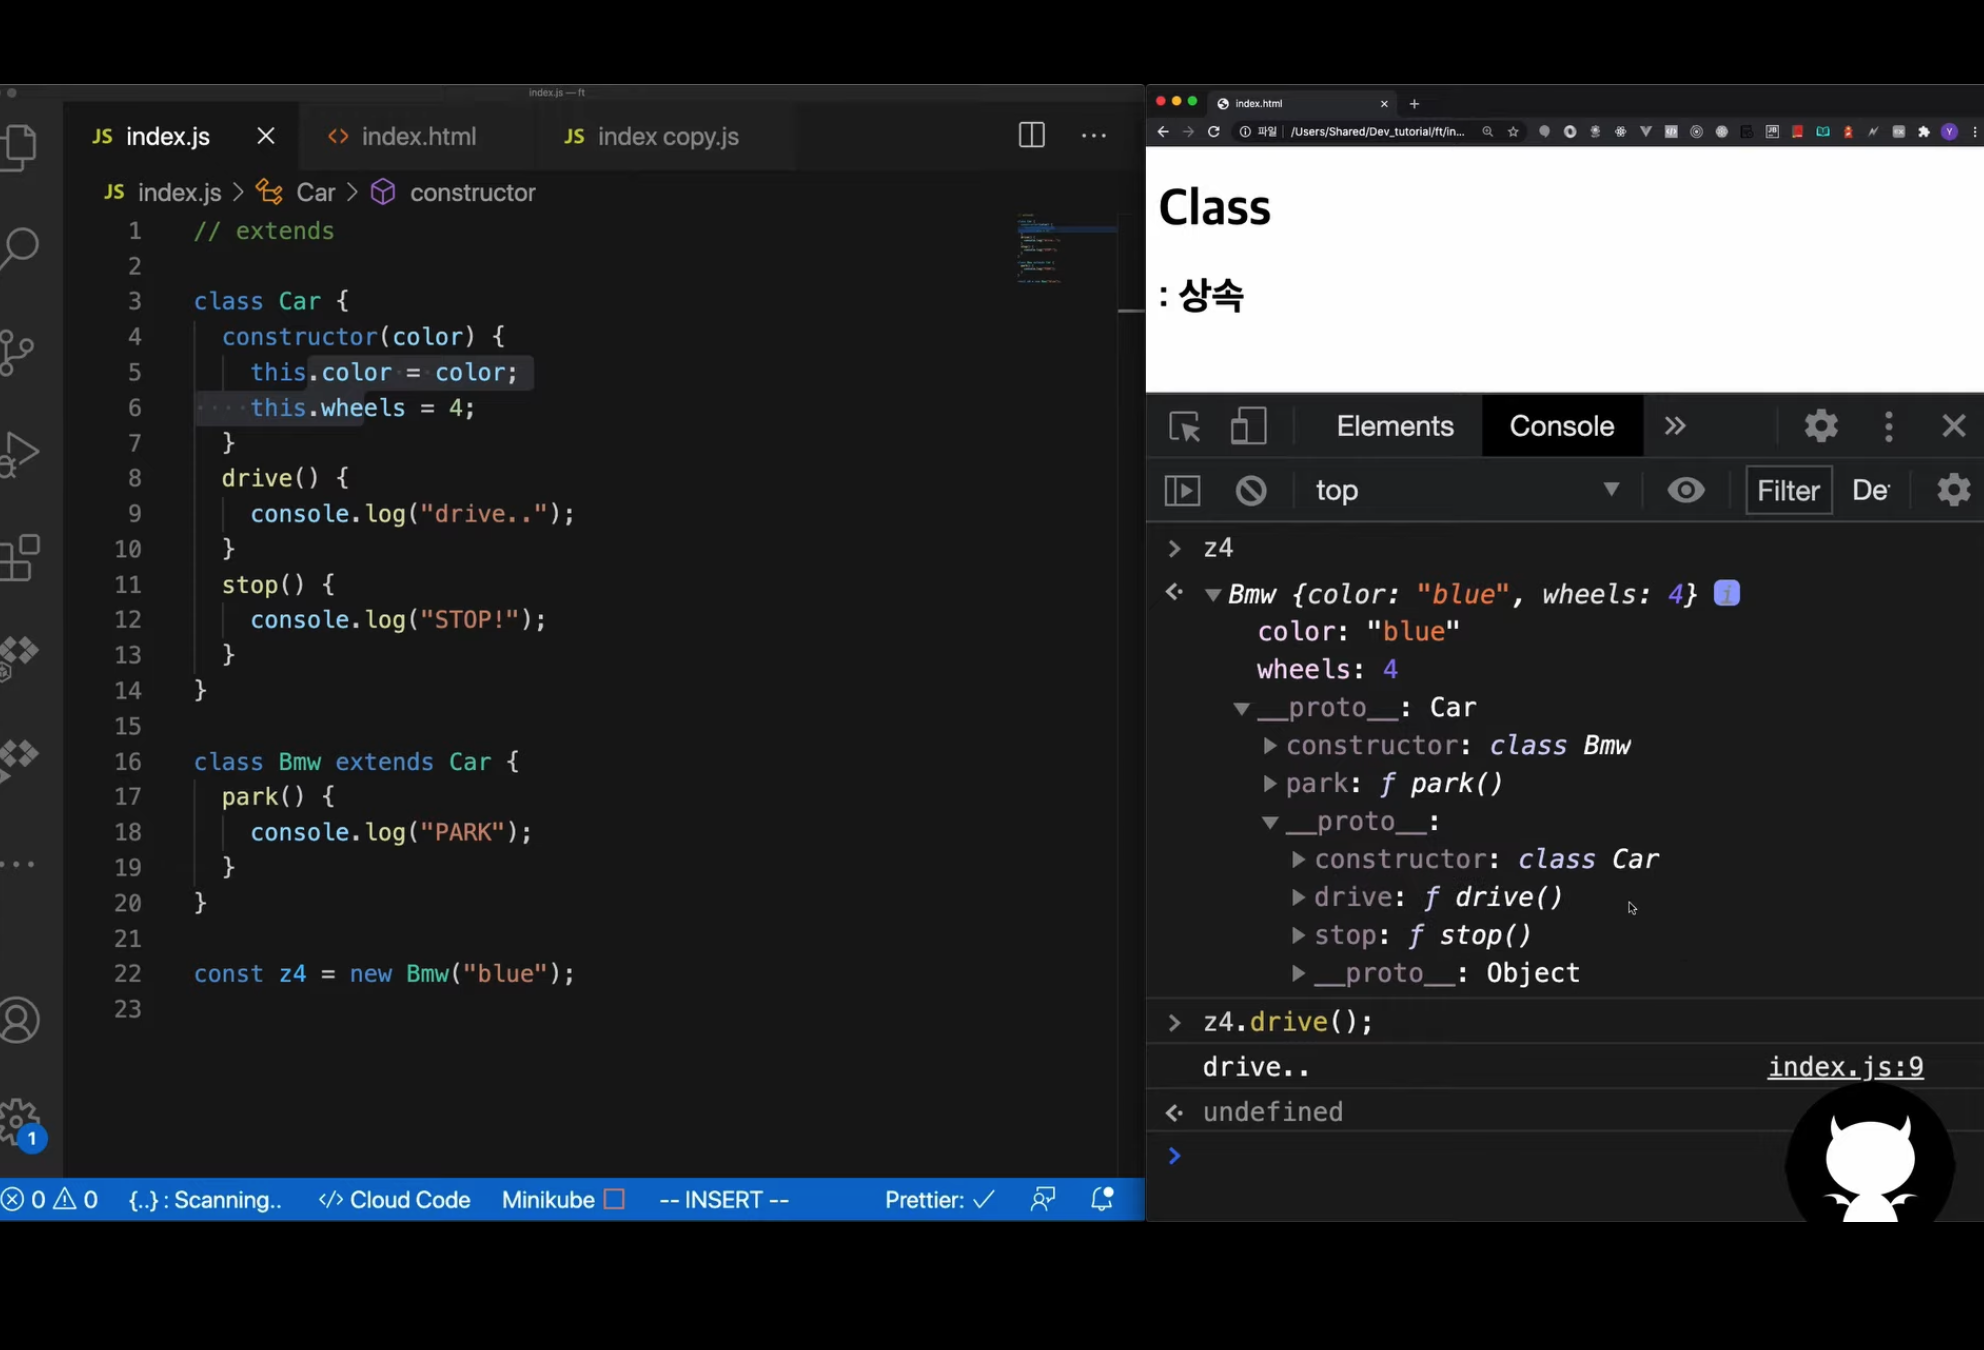Image resolution: width=1984 pixels, height=1350 pixels.
Task: Click the browser address bar URL
Action: (x=1377, y=132)
